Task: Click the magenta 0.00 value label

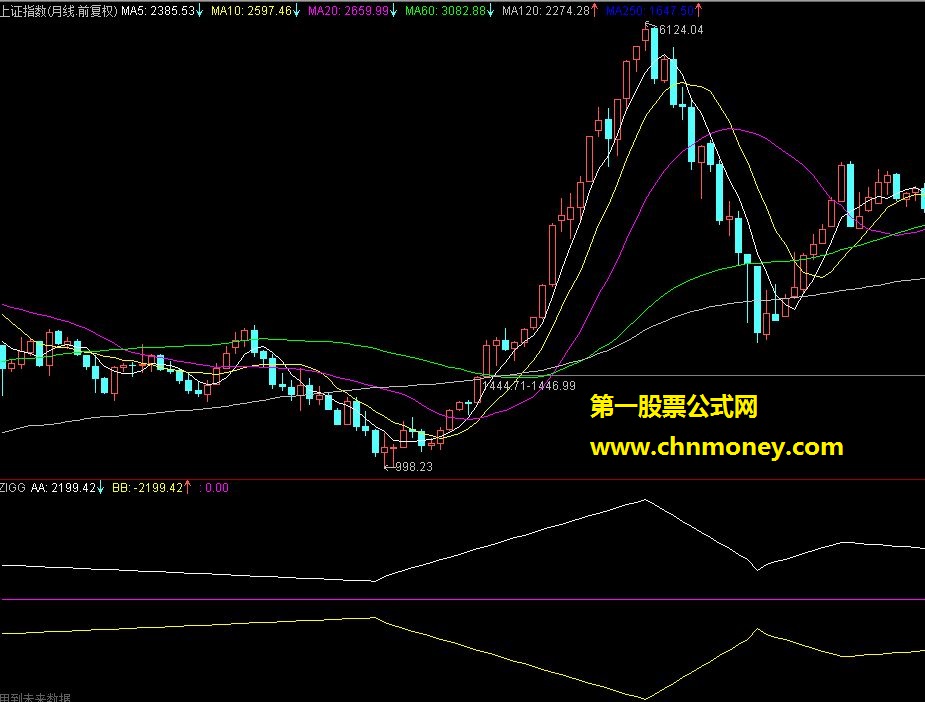Action: (216, 488)
